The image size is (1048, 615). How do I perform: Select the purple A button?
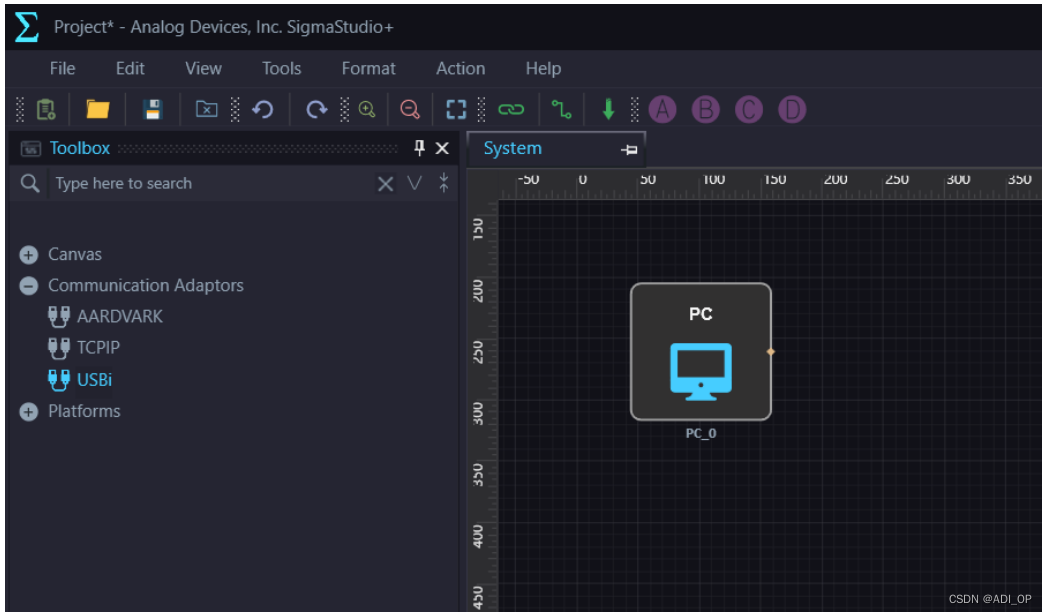tap(662, 109)
